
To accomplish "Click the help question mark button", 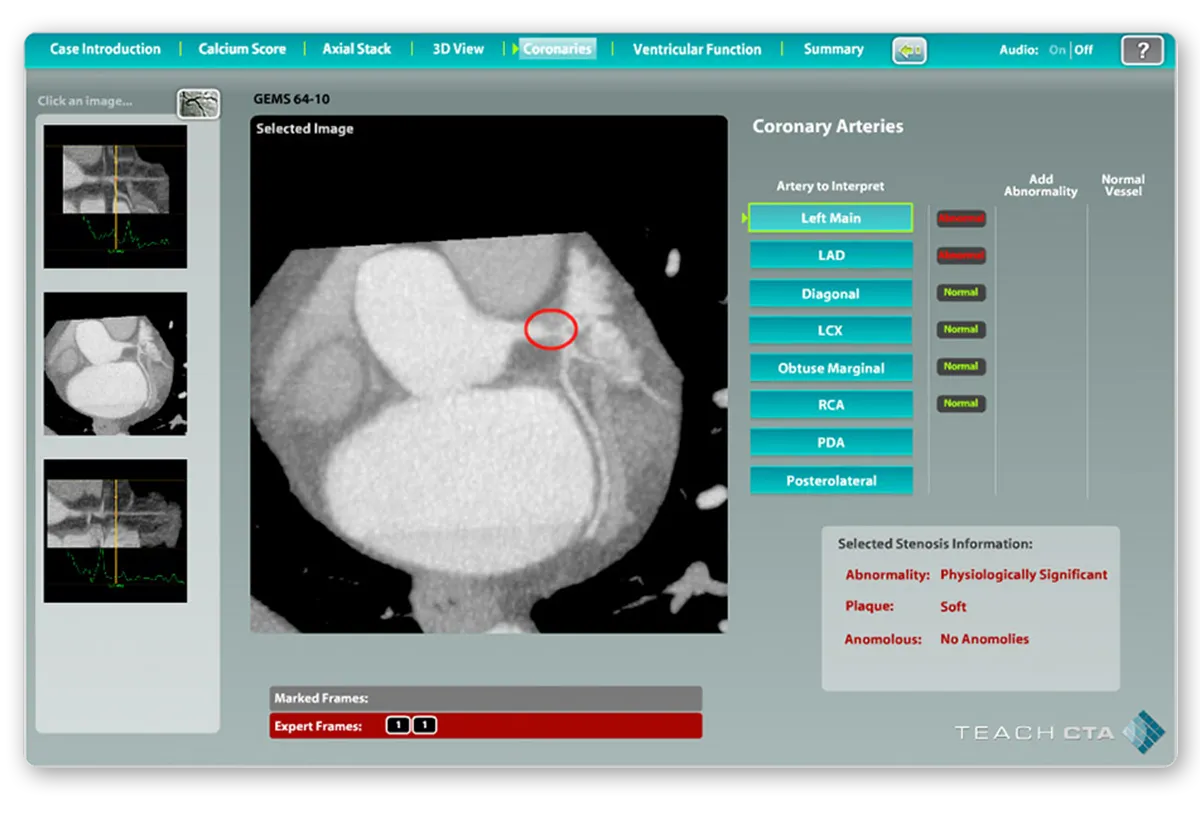I will click(1142, 50).
